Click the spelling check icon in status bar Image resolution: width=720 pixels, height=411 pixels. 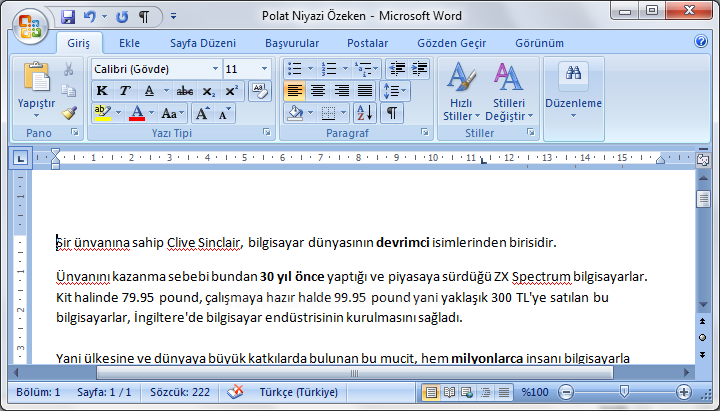[235, 392]
